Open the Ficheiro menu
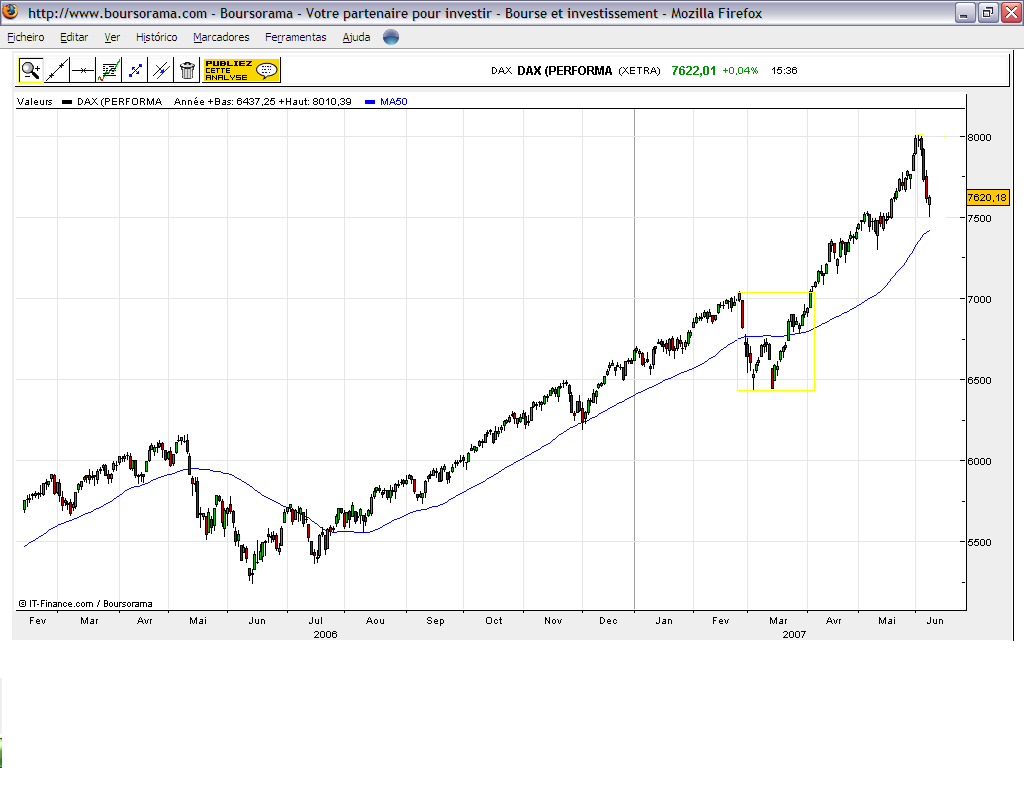This screenshot has height=800, width=1024. [x=25, y=37]
